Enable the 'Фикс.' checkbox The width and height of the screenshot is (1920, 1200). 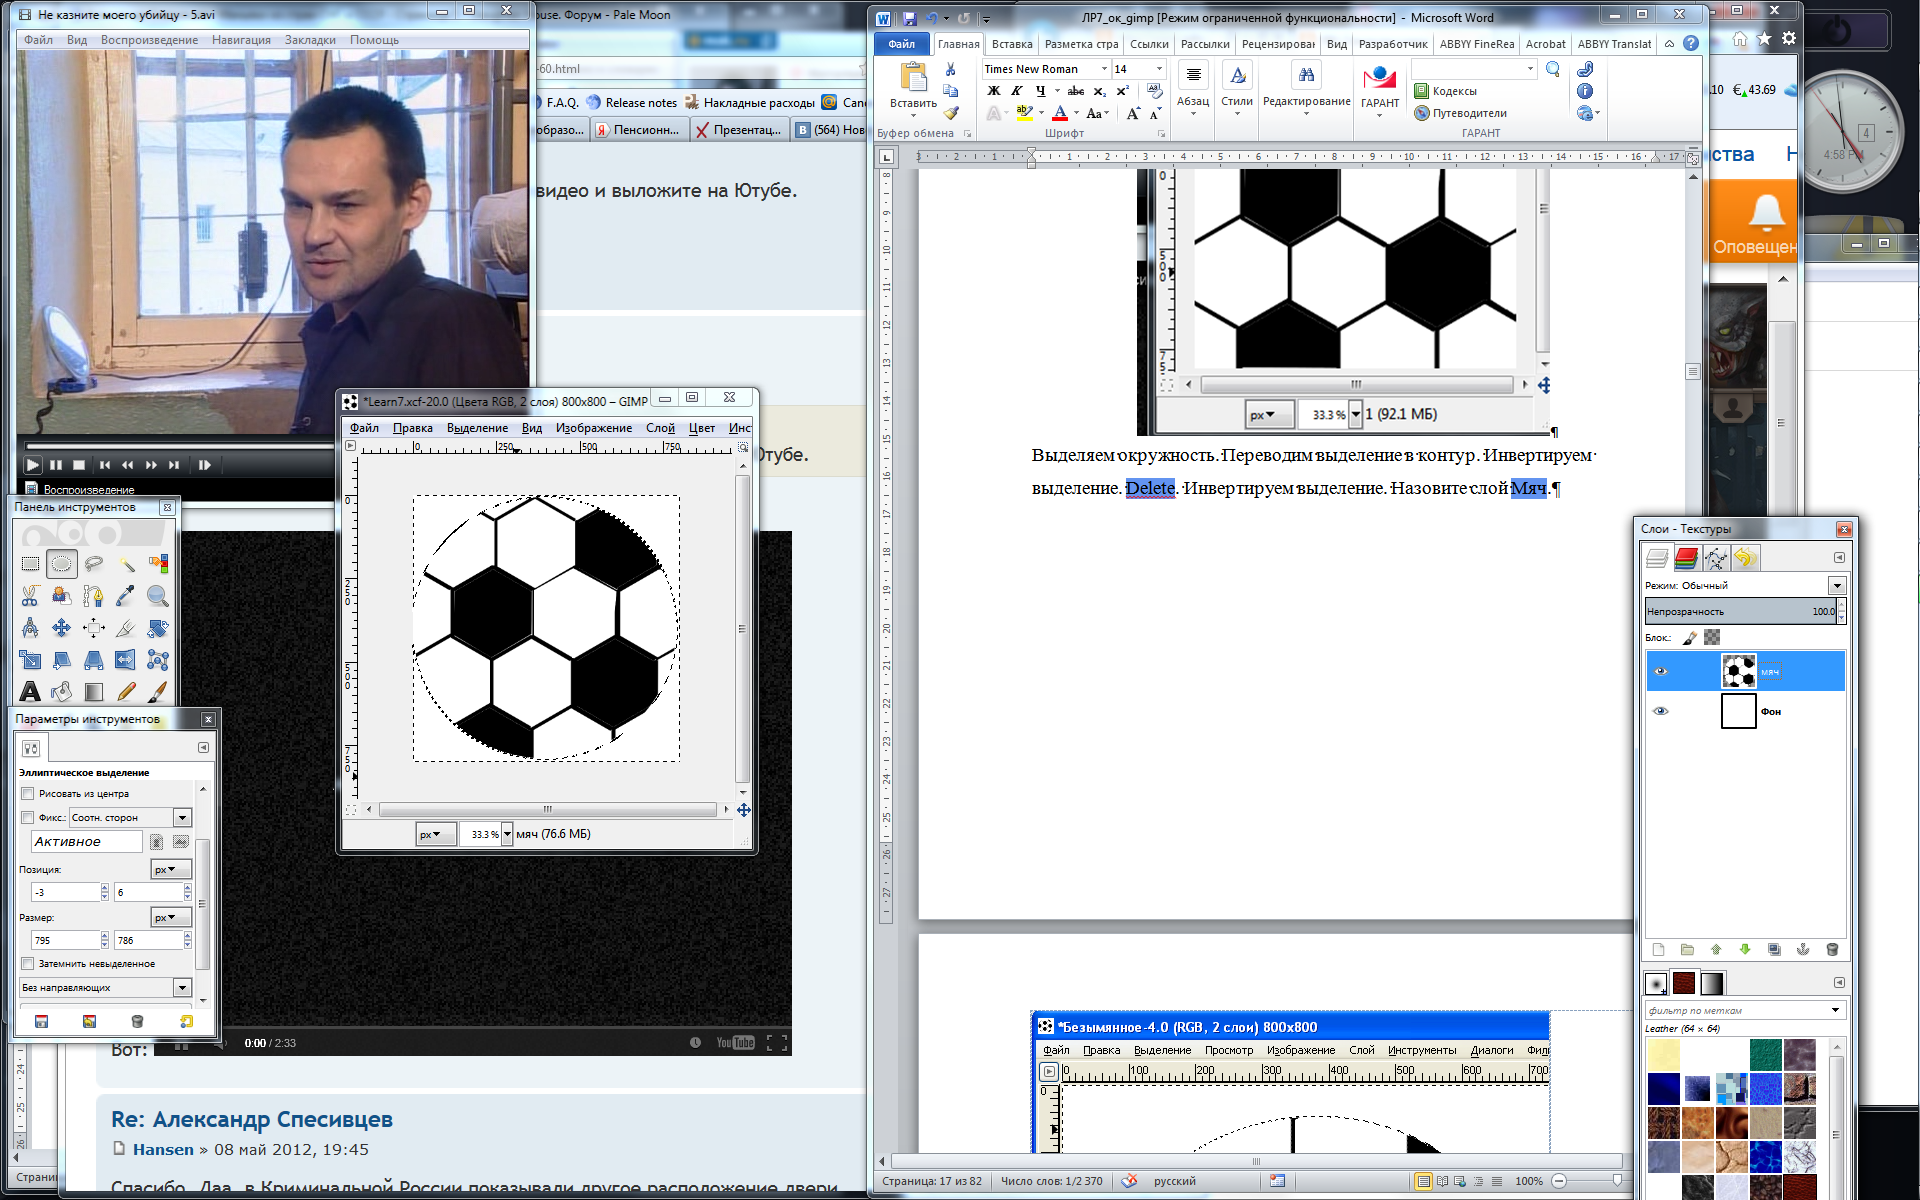pos(28,817)
